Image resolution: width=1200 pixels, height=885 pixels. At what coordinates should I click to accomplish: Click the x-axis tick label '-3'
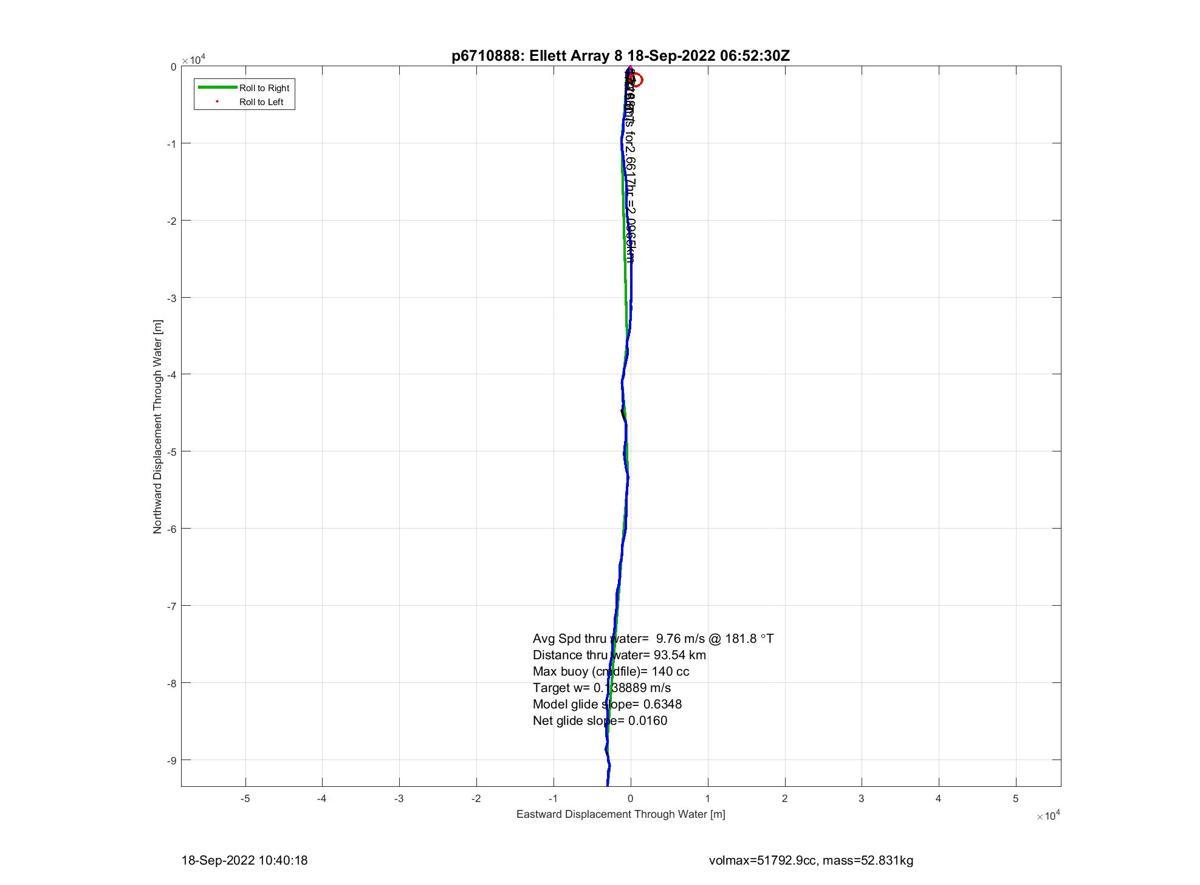click(x=399, y=798)
